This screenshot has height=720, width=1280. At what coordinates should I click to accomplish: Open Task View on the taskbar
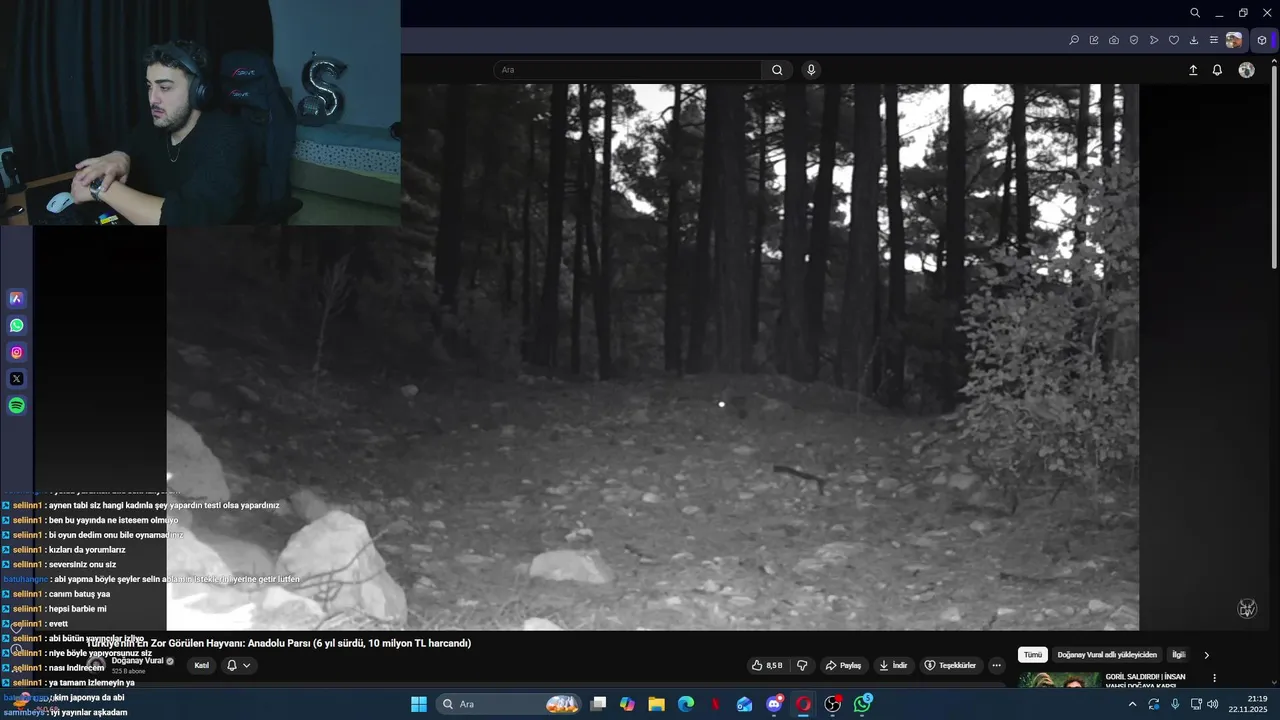point(598,704)
